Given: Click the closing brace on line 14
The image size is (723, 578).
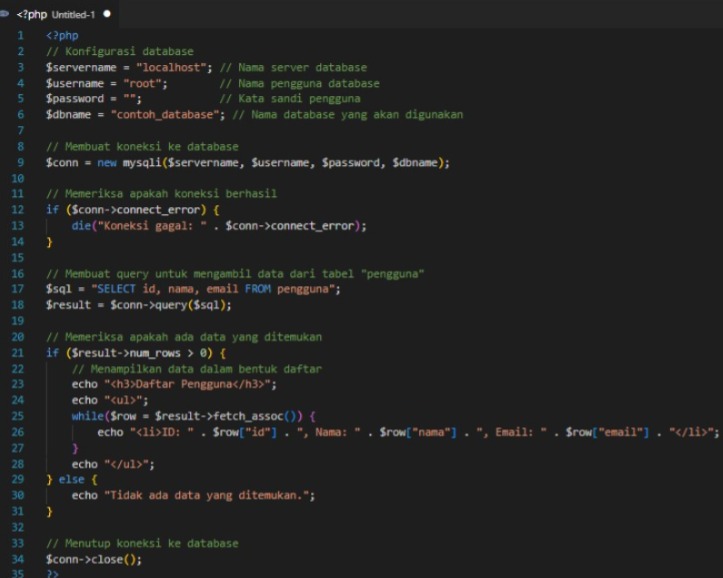Looking at the screenshot, I should point(49,242).
